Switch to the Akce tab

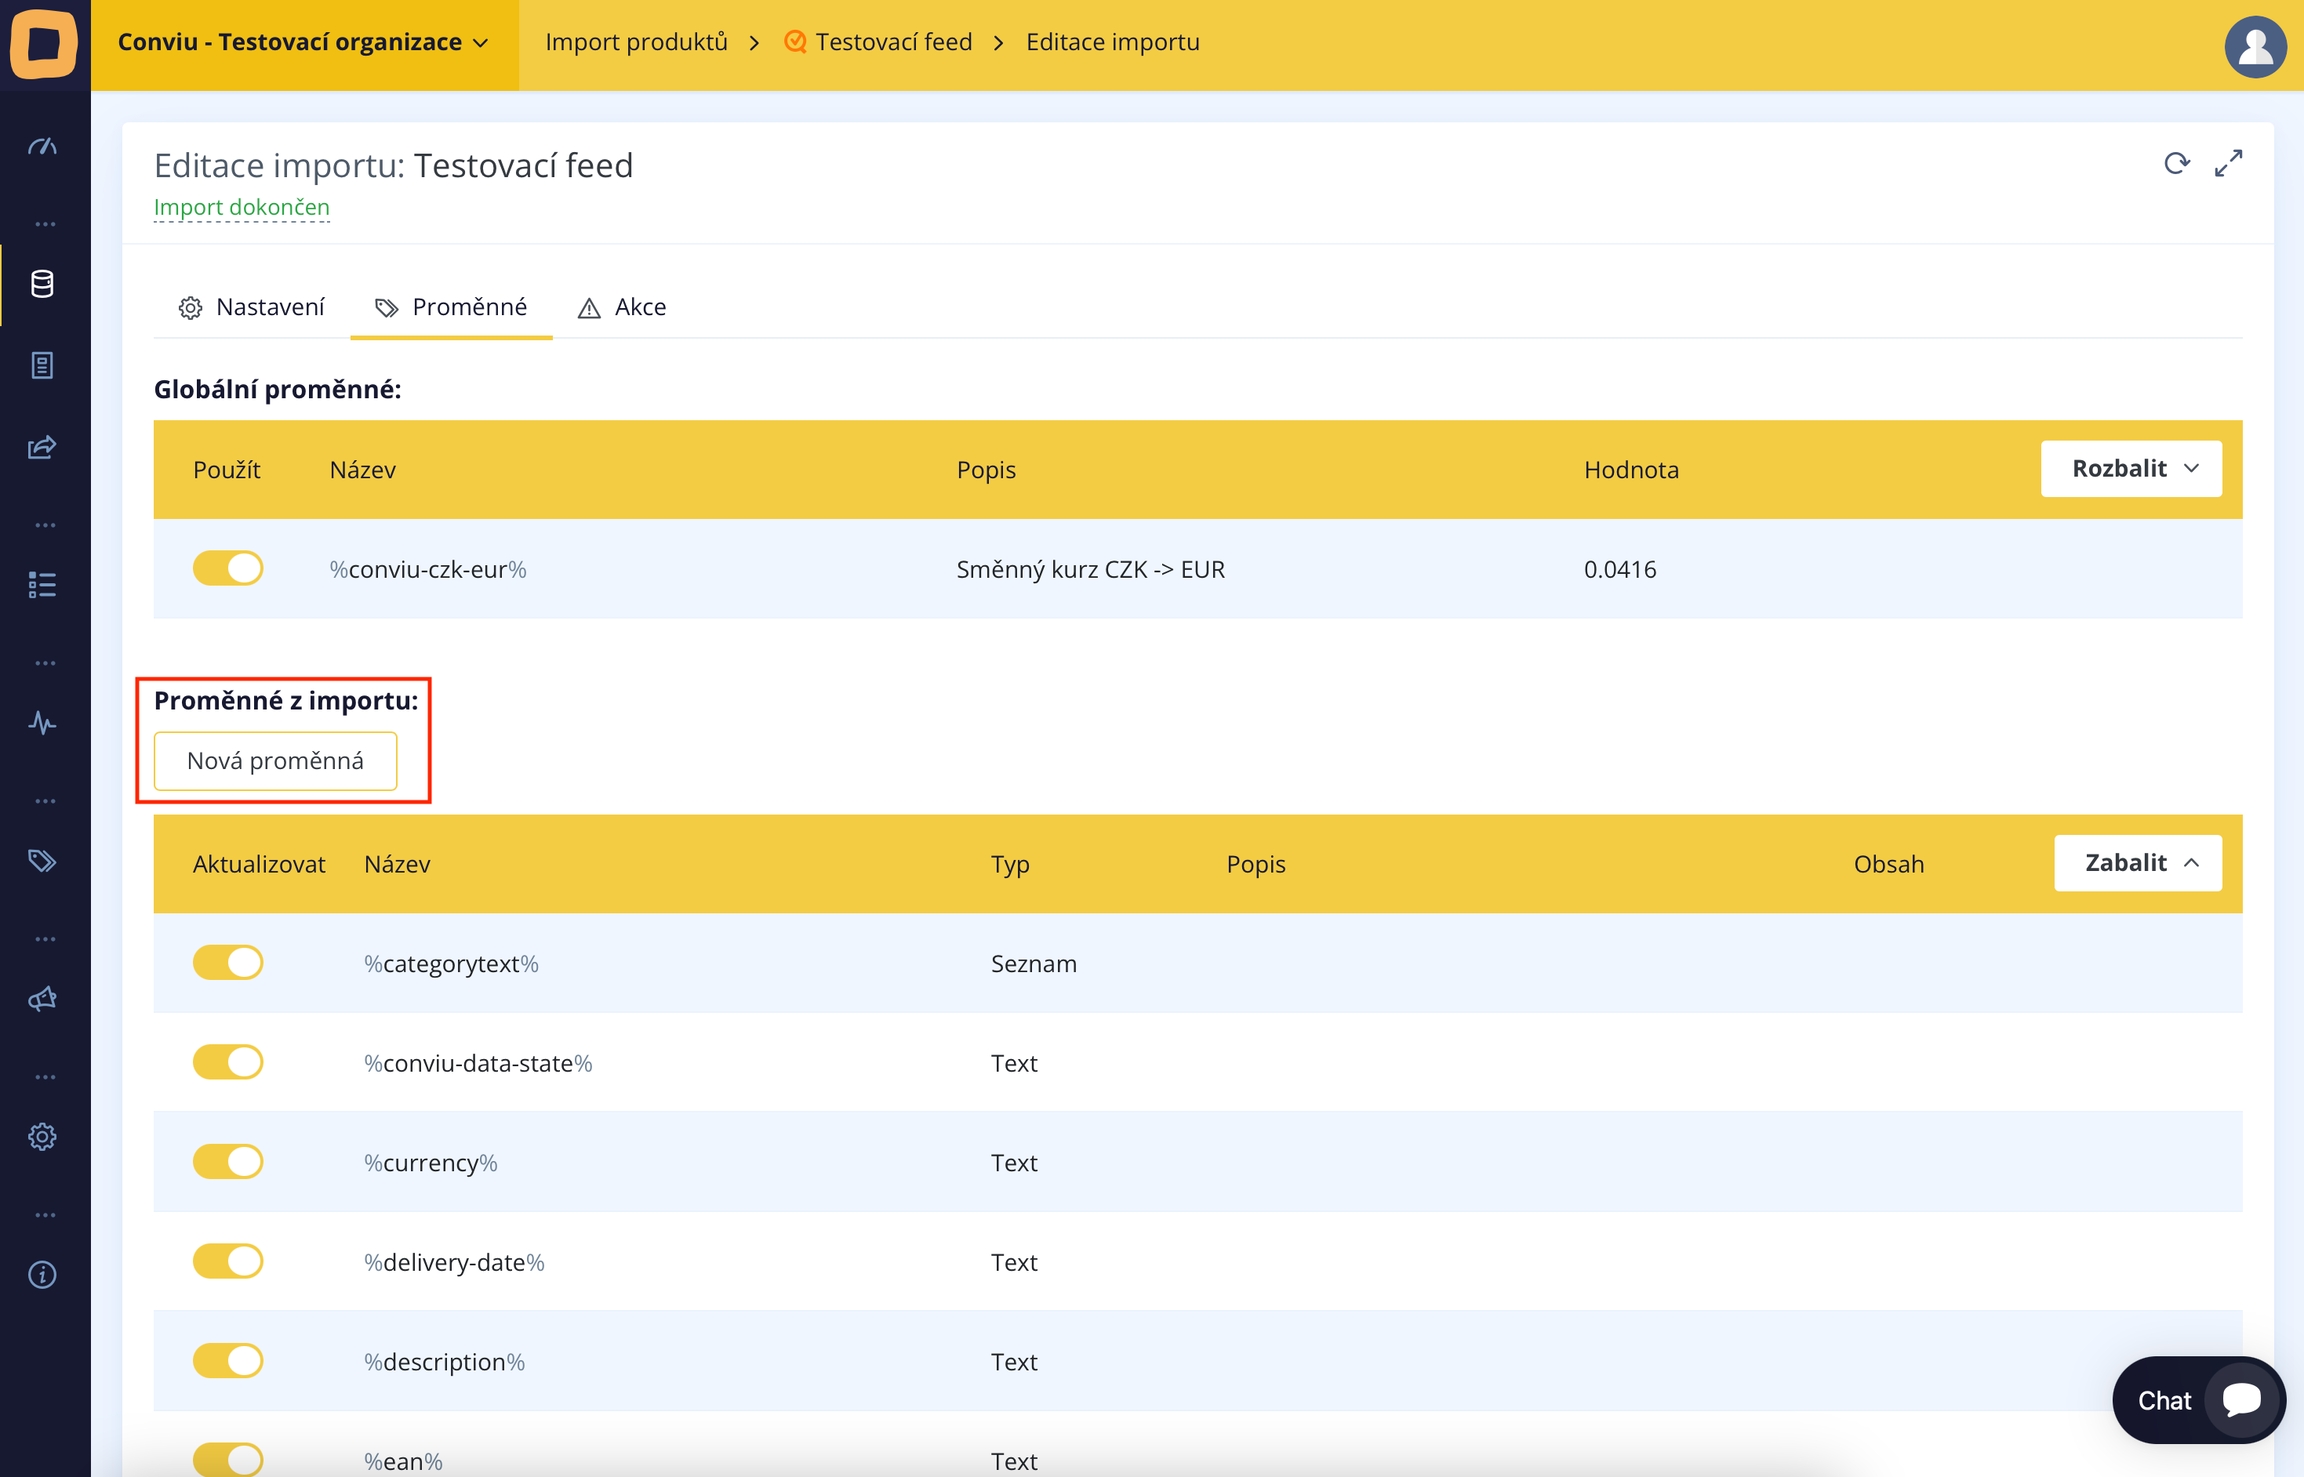point(622,307)
